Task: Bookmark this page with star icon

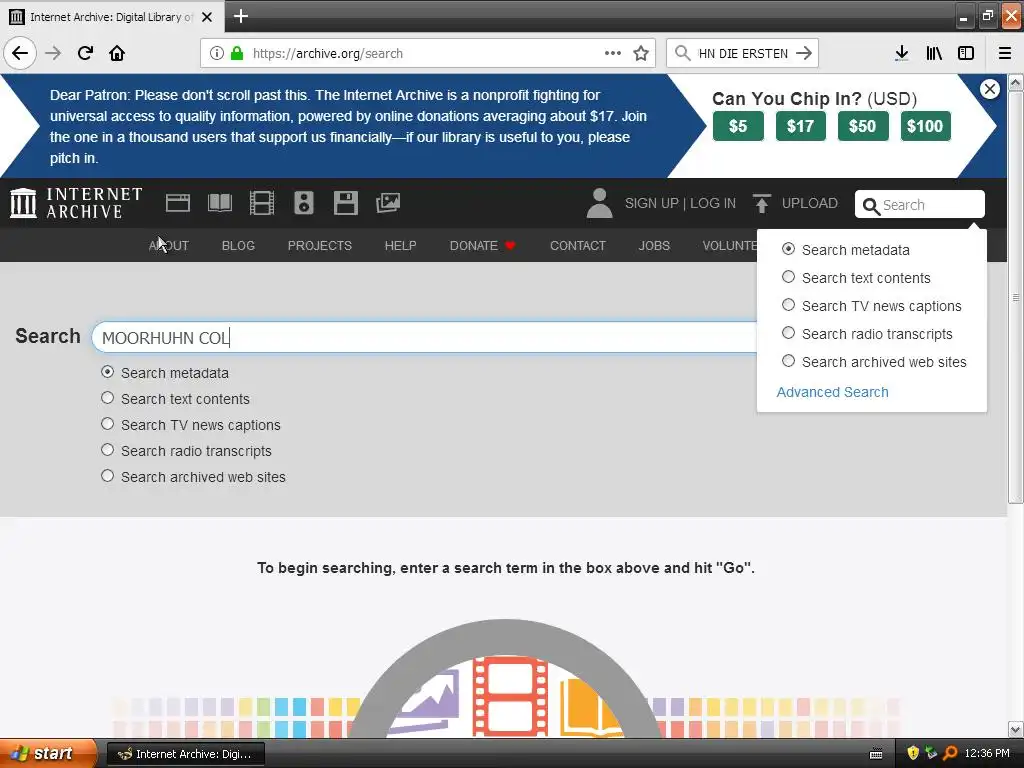Action: pyautogui.click(x=641, y=54)
